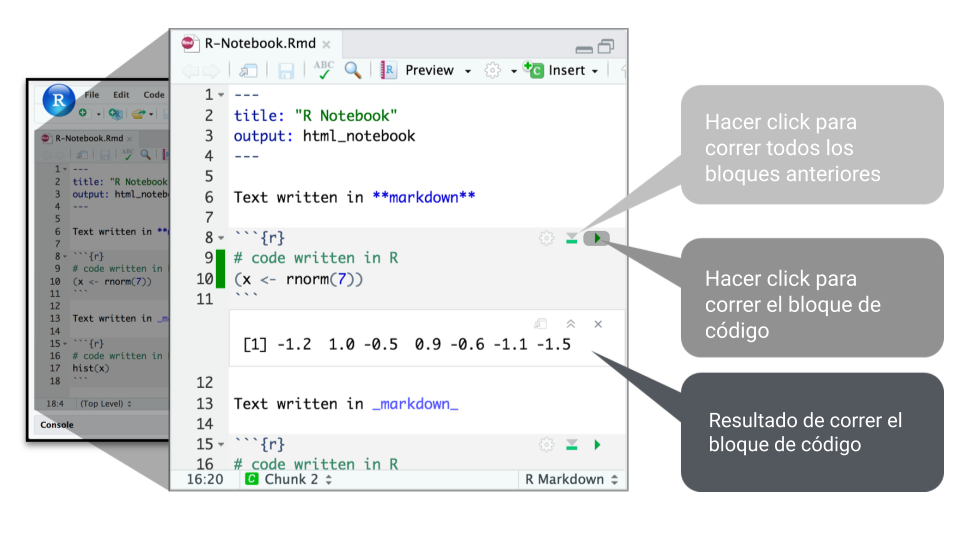This screenshot has width=960, height=540.
Task: Collapse the chunk output with double chevron
Action: 570,324
